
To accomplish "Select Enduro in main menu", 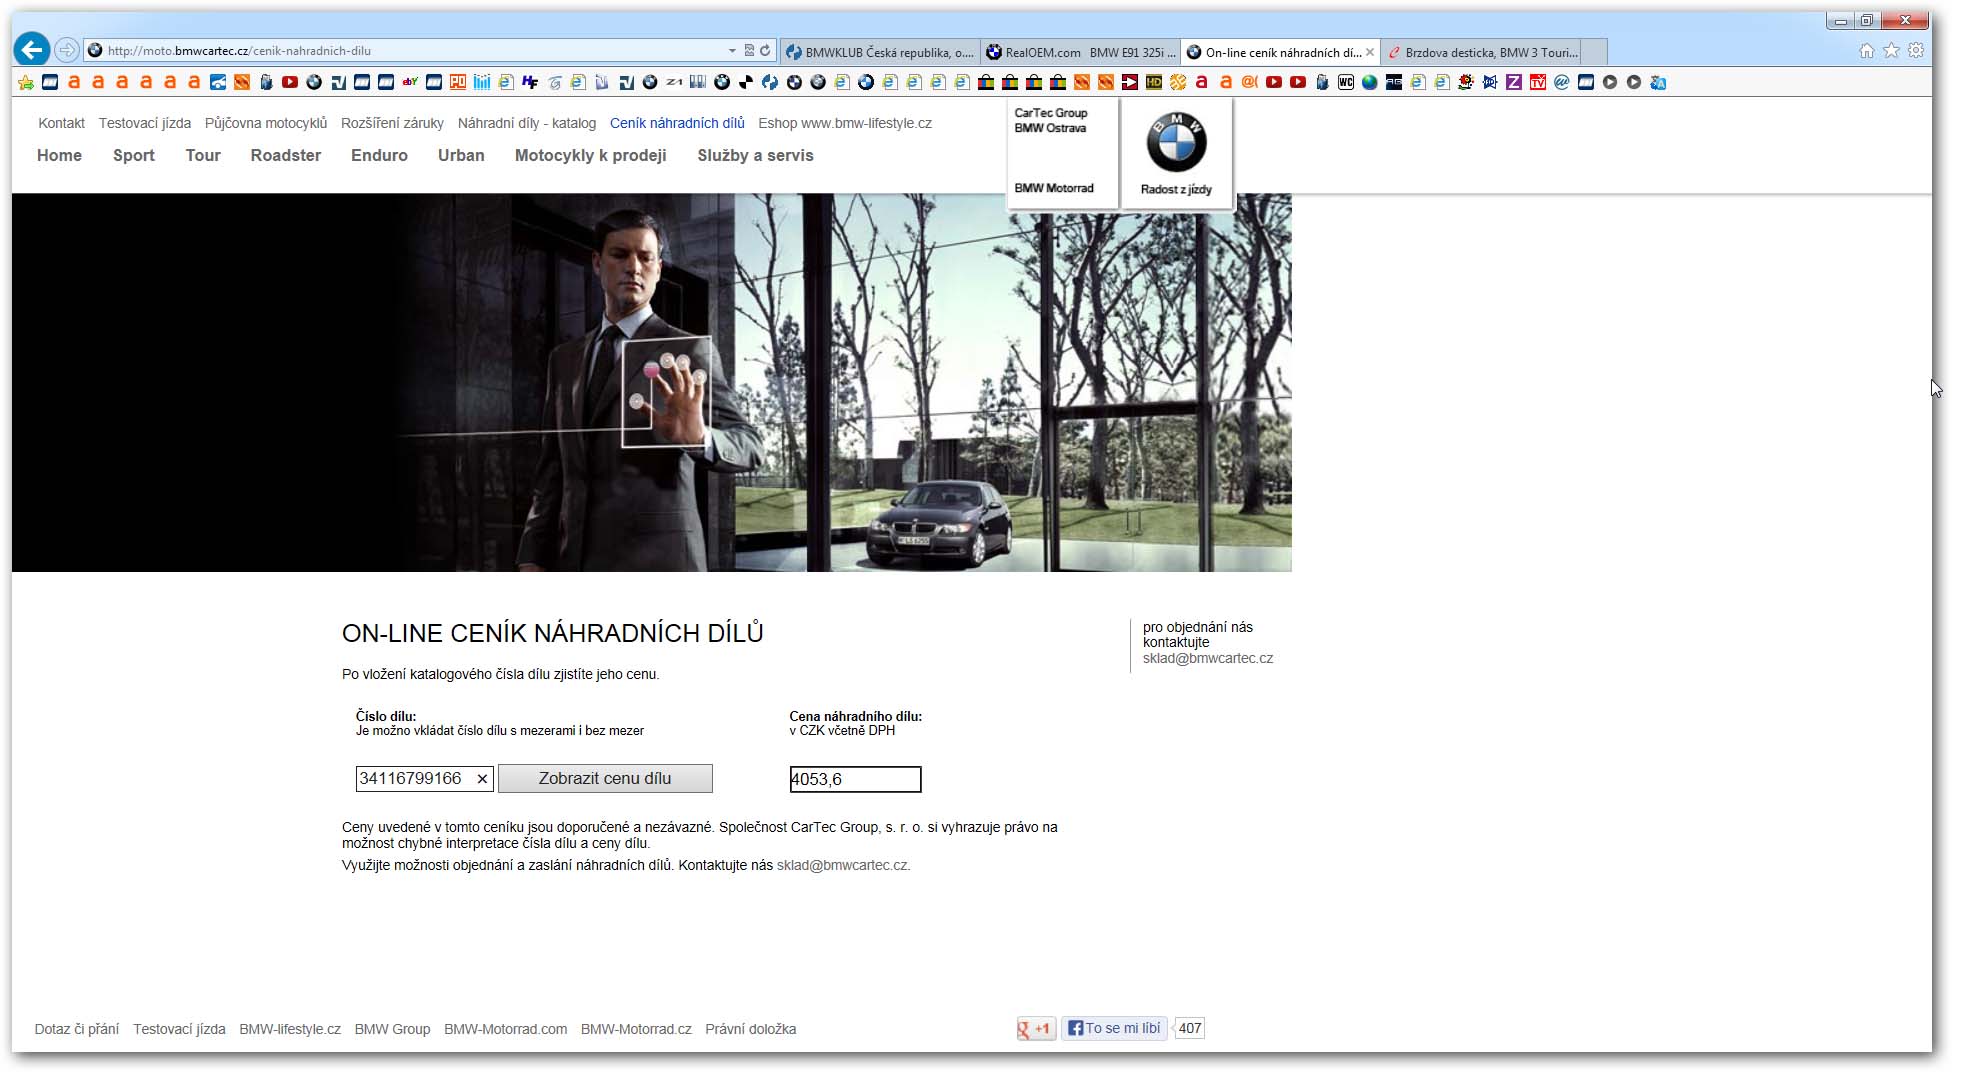I will 379,155.
